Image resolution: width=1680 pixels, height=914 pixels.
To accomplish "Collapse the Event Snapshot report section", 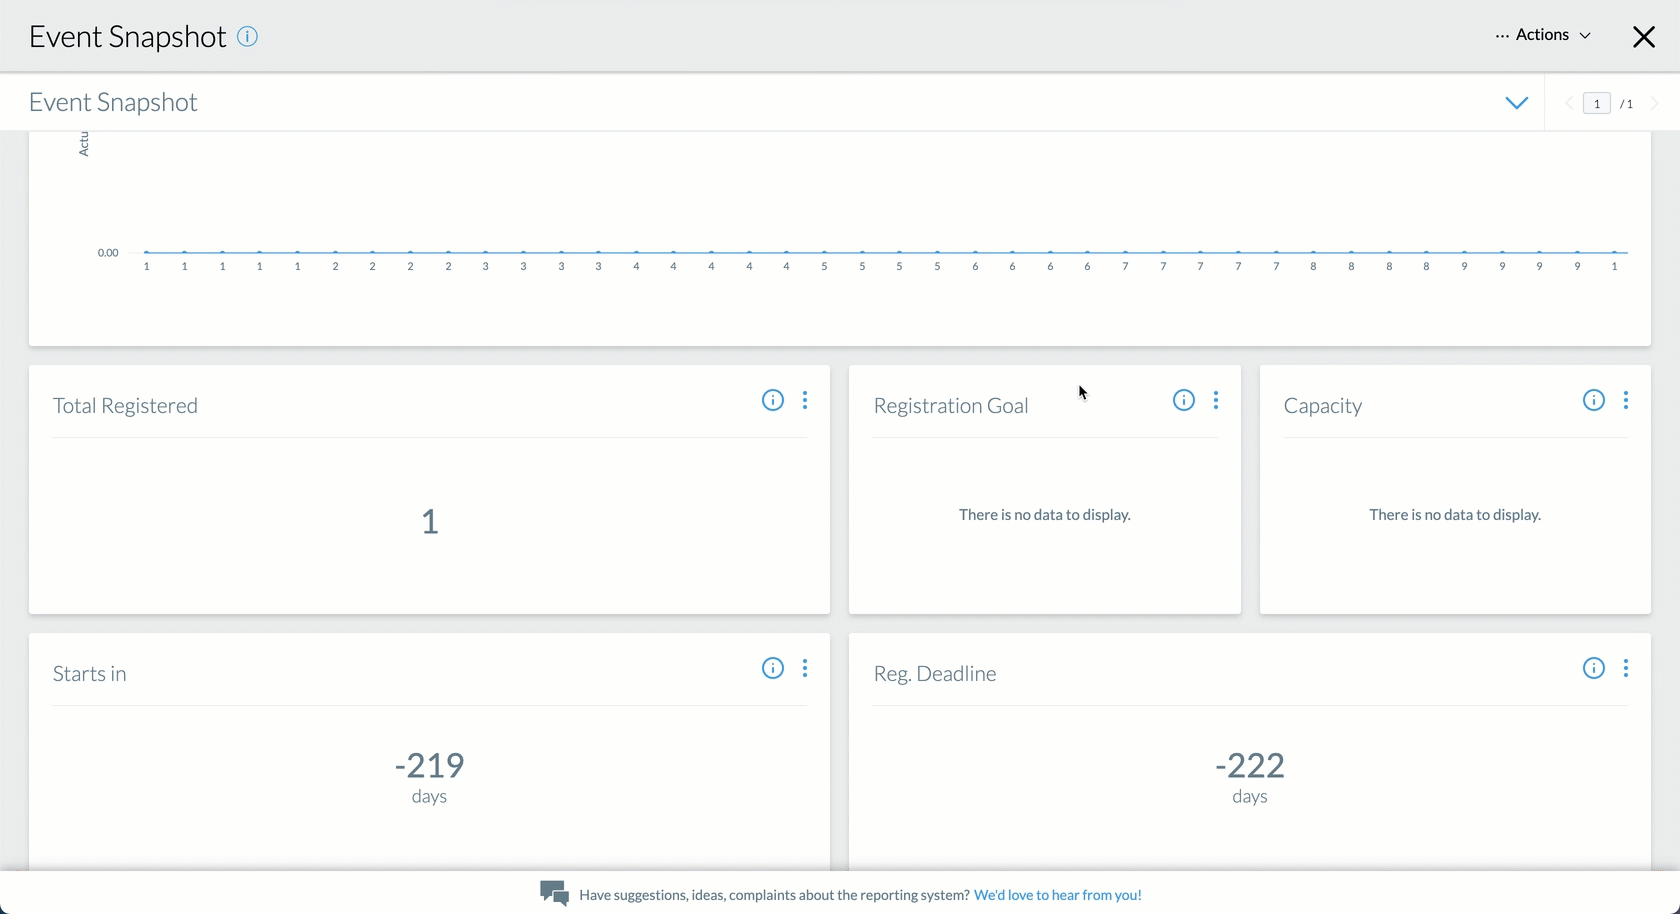I will coord(1517,102).
